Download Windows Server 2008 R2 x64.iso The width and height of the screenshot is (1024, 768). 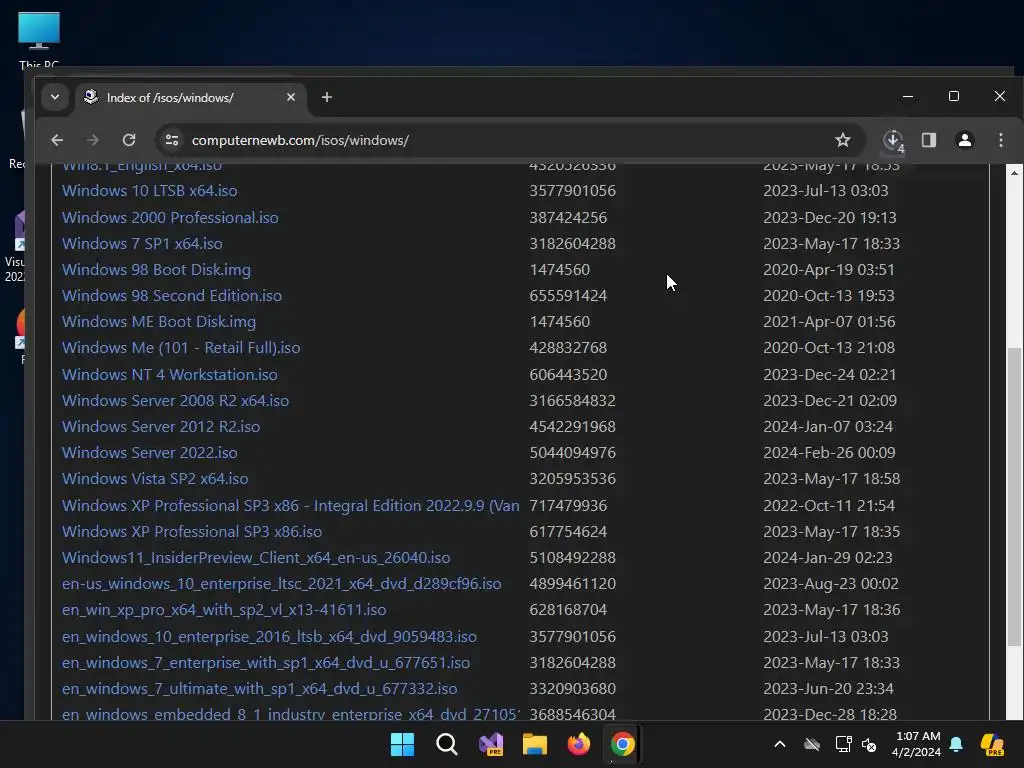coord(175,401)
